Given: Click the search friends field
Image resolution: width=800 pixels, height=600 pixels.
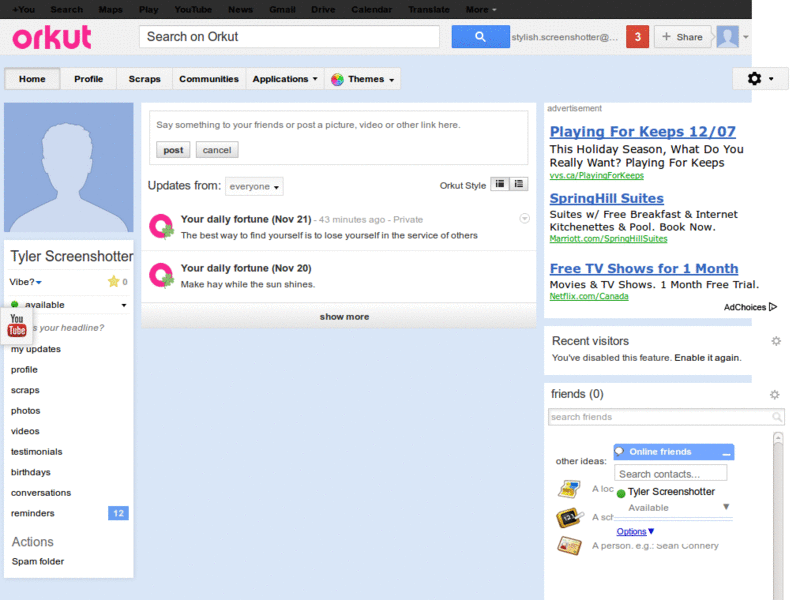Looking at the screenshot, I should (x=666, y=417).
